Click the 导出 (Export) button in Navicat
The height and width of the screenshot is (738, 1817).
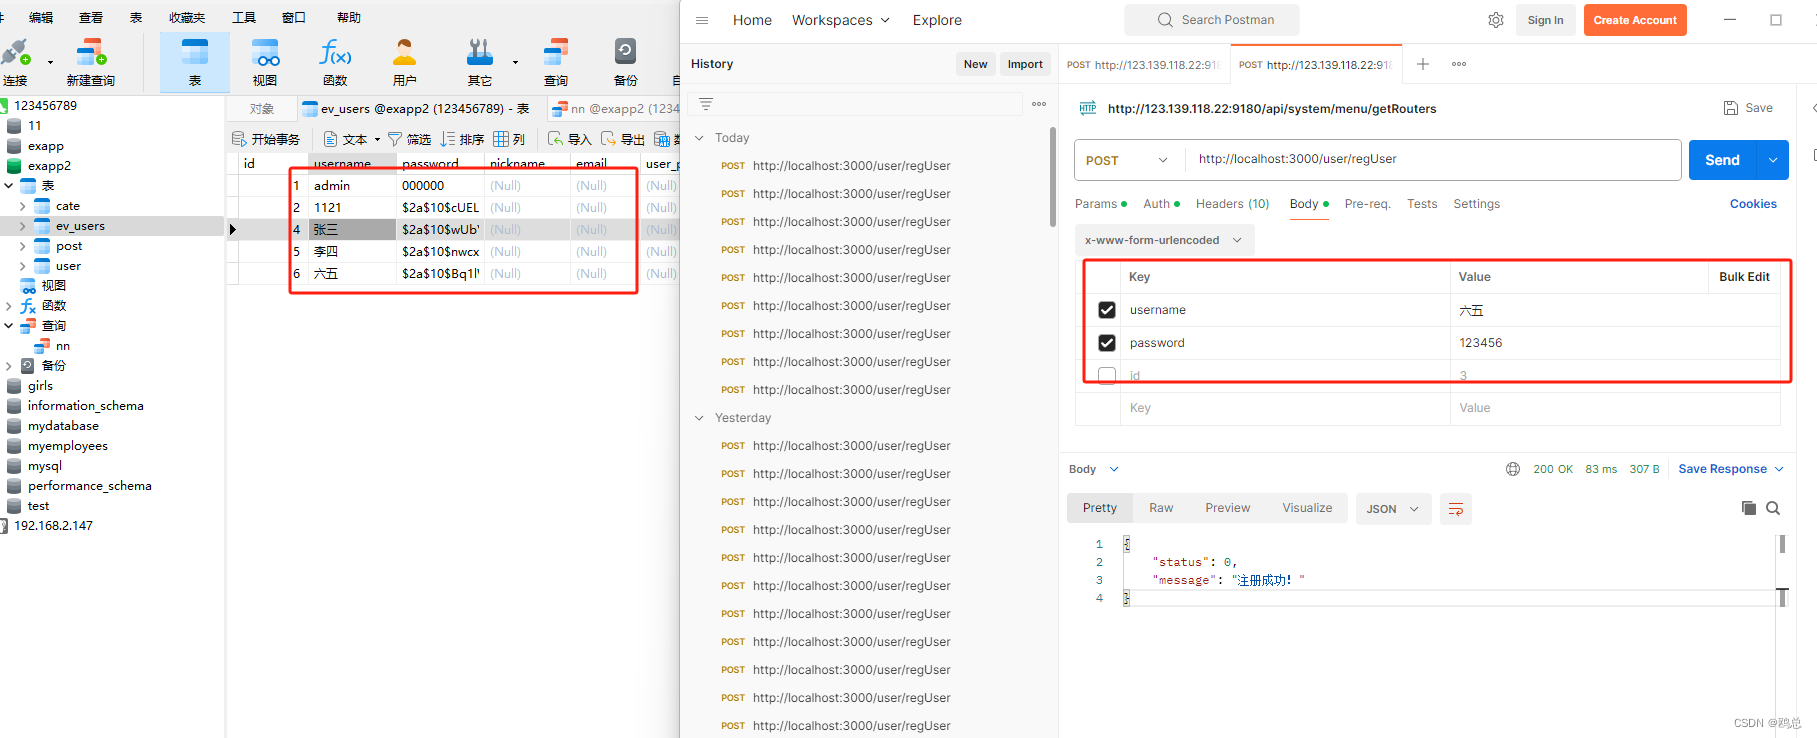tap(623, 139)
